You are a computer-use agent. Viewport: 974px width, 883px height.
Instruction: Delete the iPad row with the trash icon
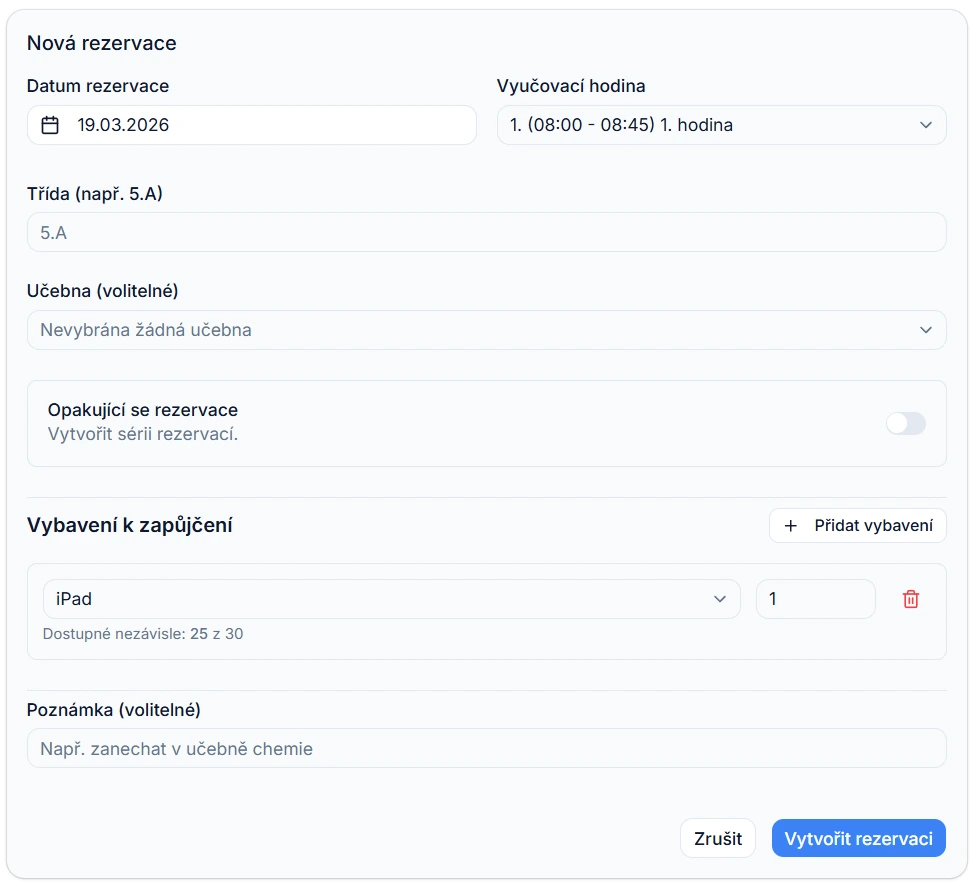[x=910, y=599]
